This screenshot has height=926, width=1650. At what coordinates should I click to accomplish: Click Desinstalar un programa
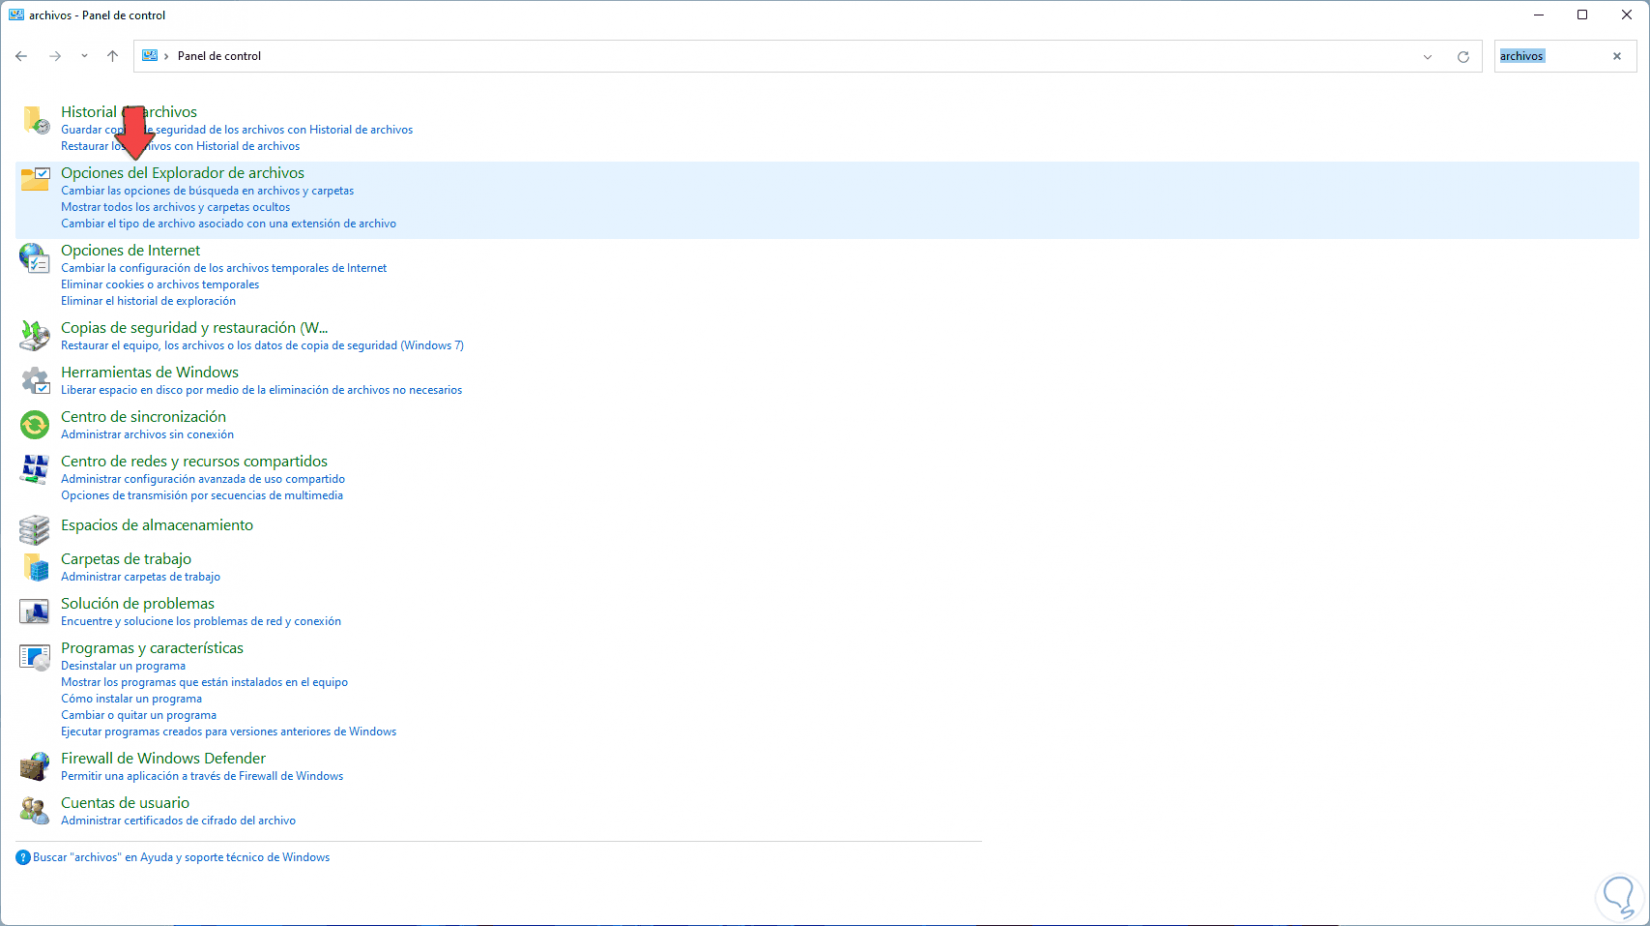click(x=123, y=666)
